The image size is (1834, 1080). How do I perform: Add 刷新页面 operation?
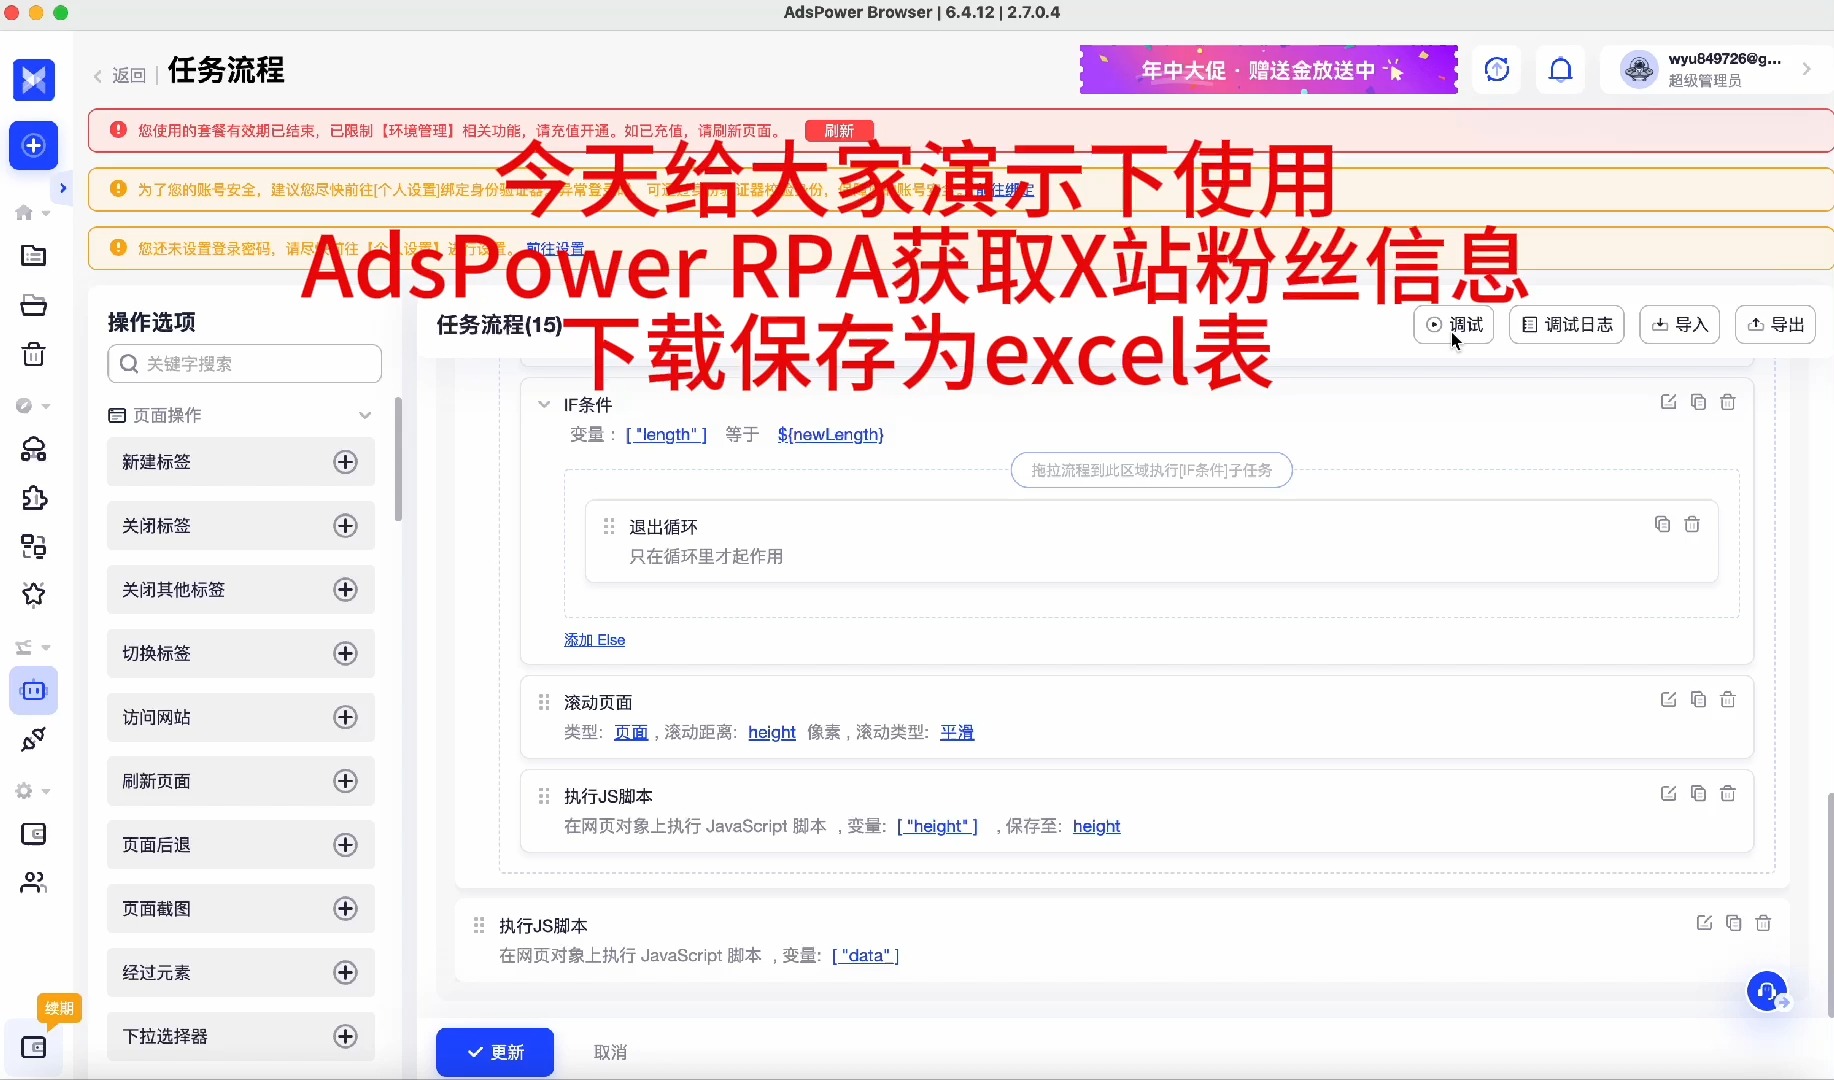click(x=345, y=781)
